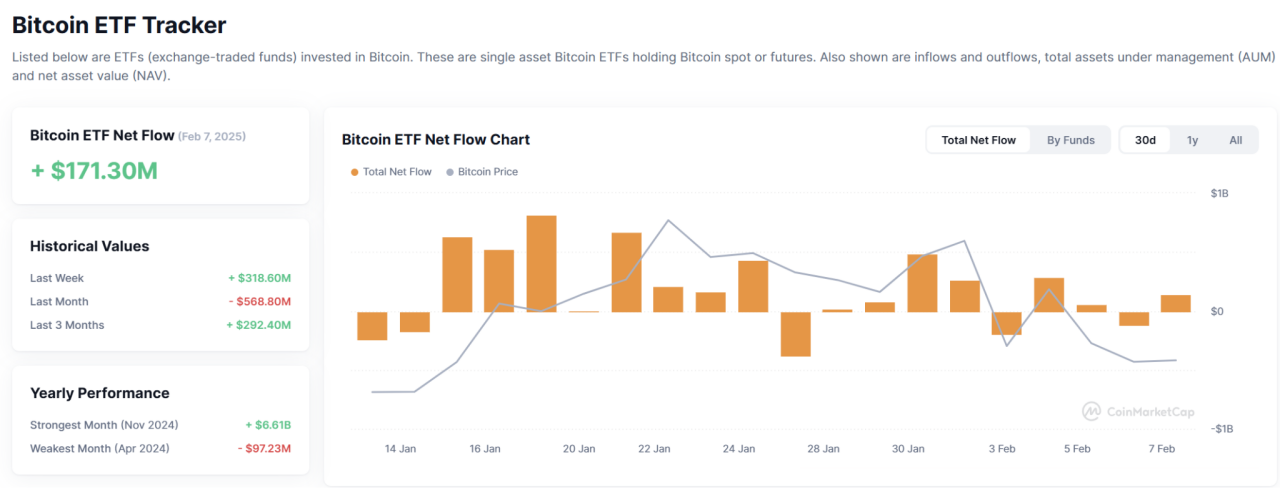
Task: Click the Last Week +$318.60M value
Action: coord(259,278)
